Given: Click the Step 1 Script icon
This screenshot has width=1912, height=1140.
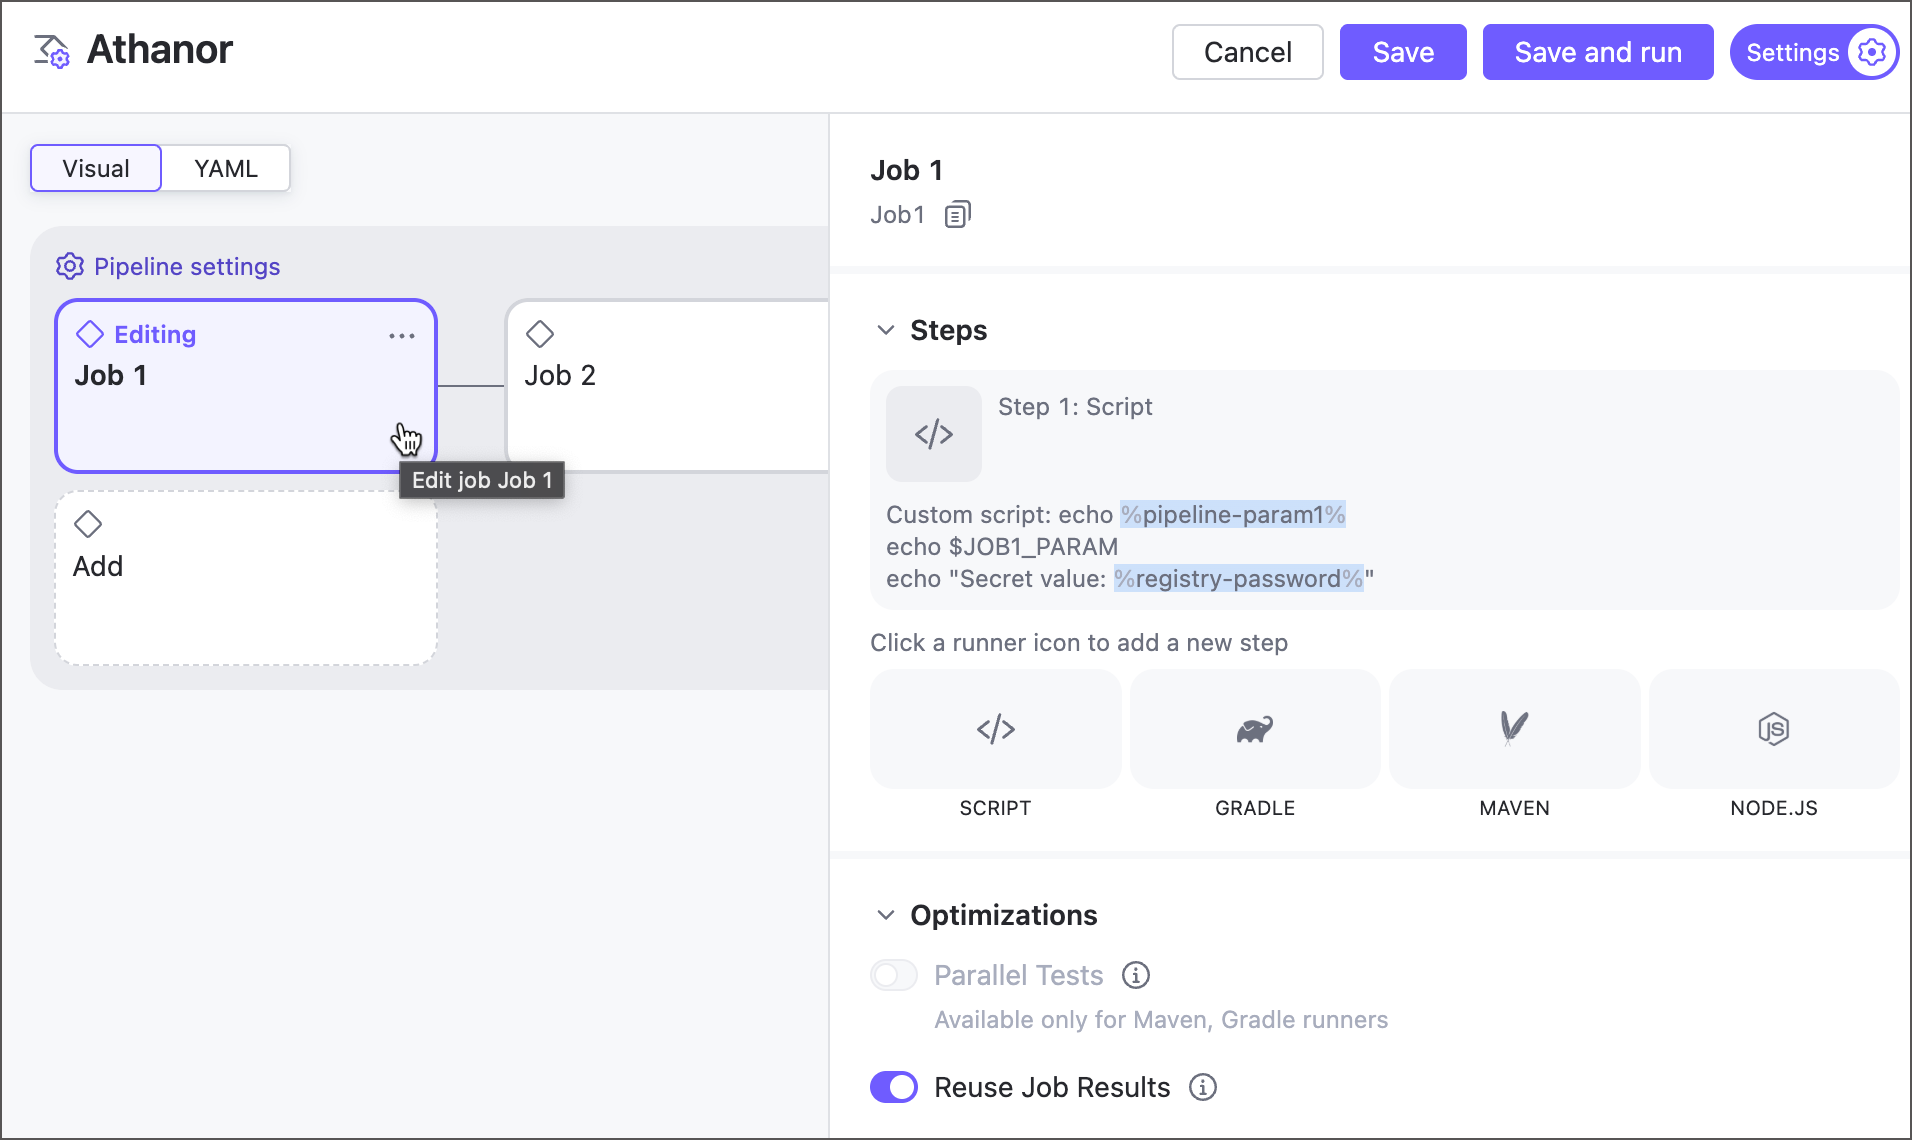Looking at the screenshot, I should pos(933,434).
